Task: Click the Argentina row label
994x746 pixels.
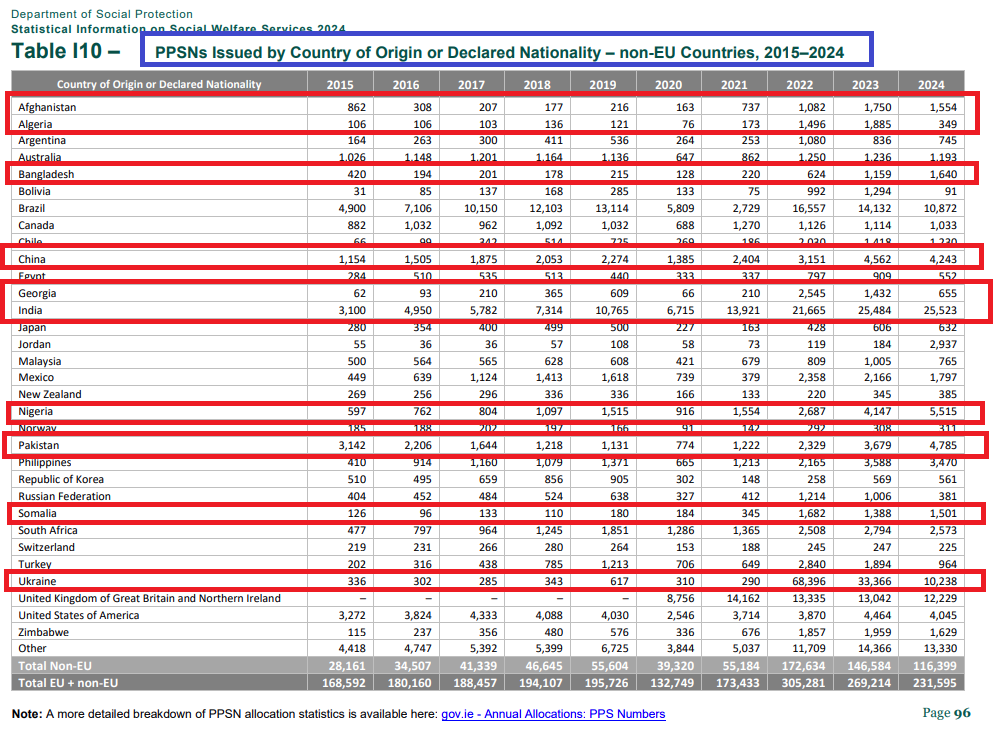Action: (x=42, y=140)
